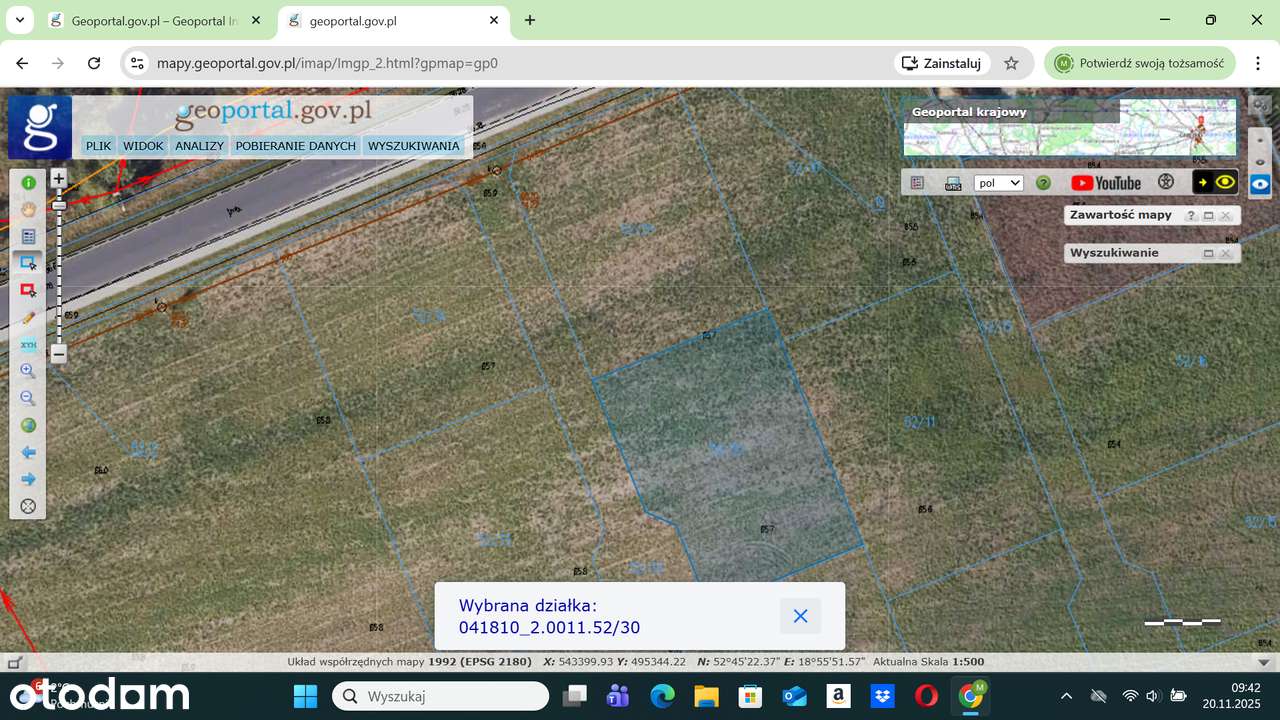The width and height of the screenshot is (1280, 720).
Task: Open Chrome's three-dot menu
Action: [1257, 63]
